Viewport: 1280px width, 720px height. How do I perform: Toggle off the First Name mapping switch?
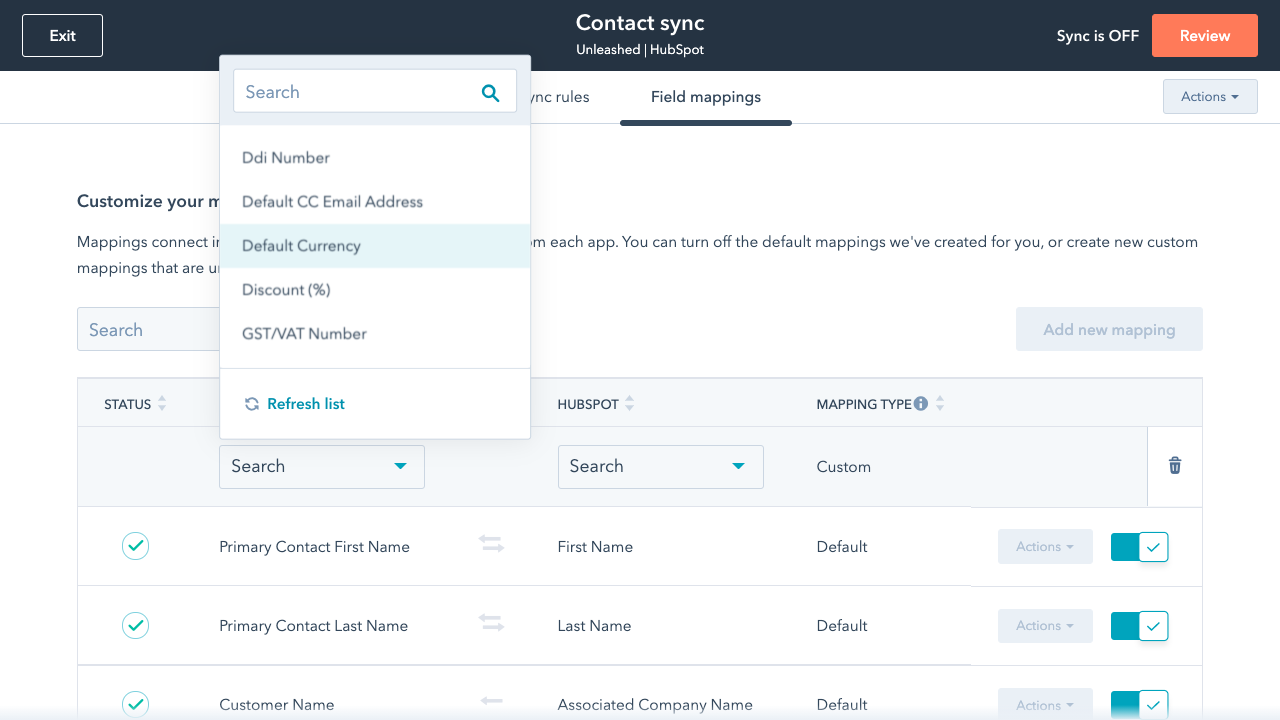click(x=1139, y=547)
